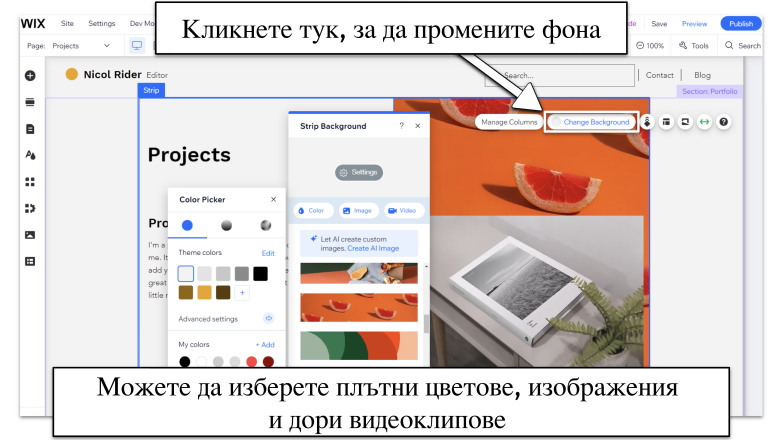Click the Save button
The image size is (780, 440).
(659, 24)
